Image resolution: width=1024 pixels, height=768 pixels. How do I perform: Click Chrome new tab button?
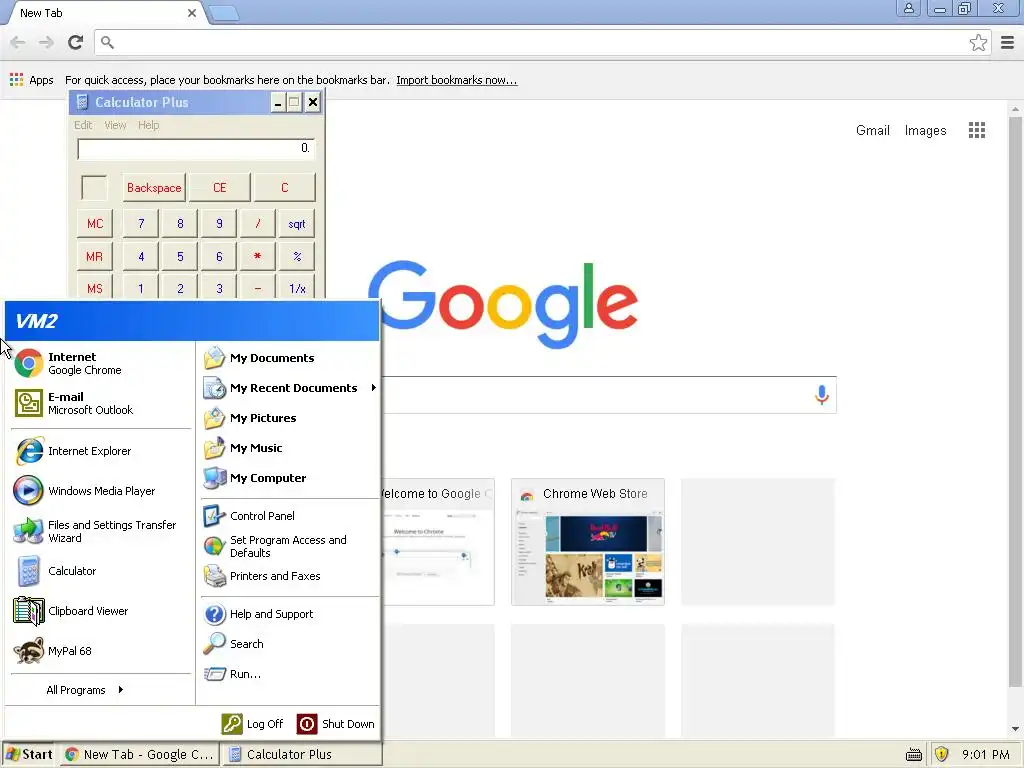click(x=224, y=13)
